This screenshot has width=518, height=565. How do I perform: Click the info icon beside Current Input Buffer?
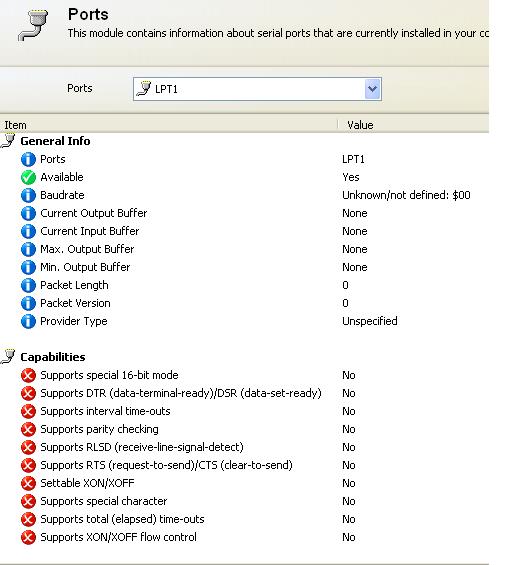pyautogui.click(x=28, y=231)
